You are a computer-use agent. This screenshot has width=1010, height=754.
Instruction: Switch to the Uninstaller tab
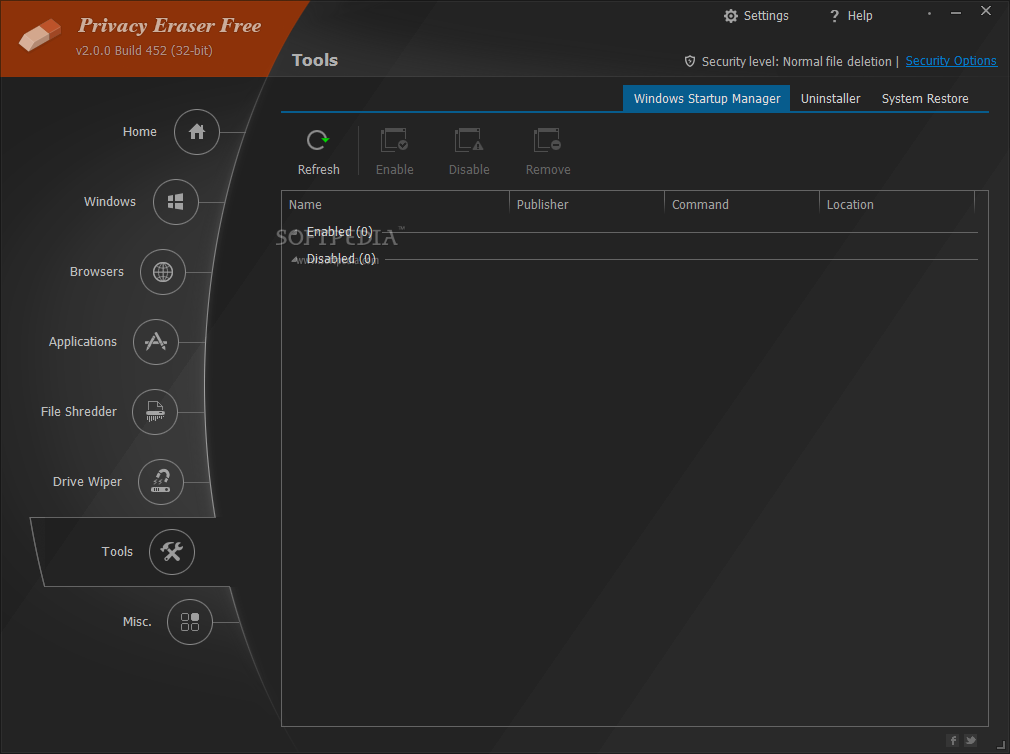point(830,99)
